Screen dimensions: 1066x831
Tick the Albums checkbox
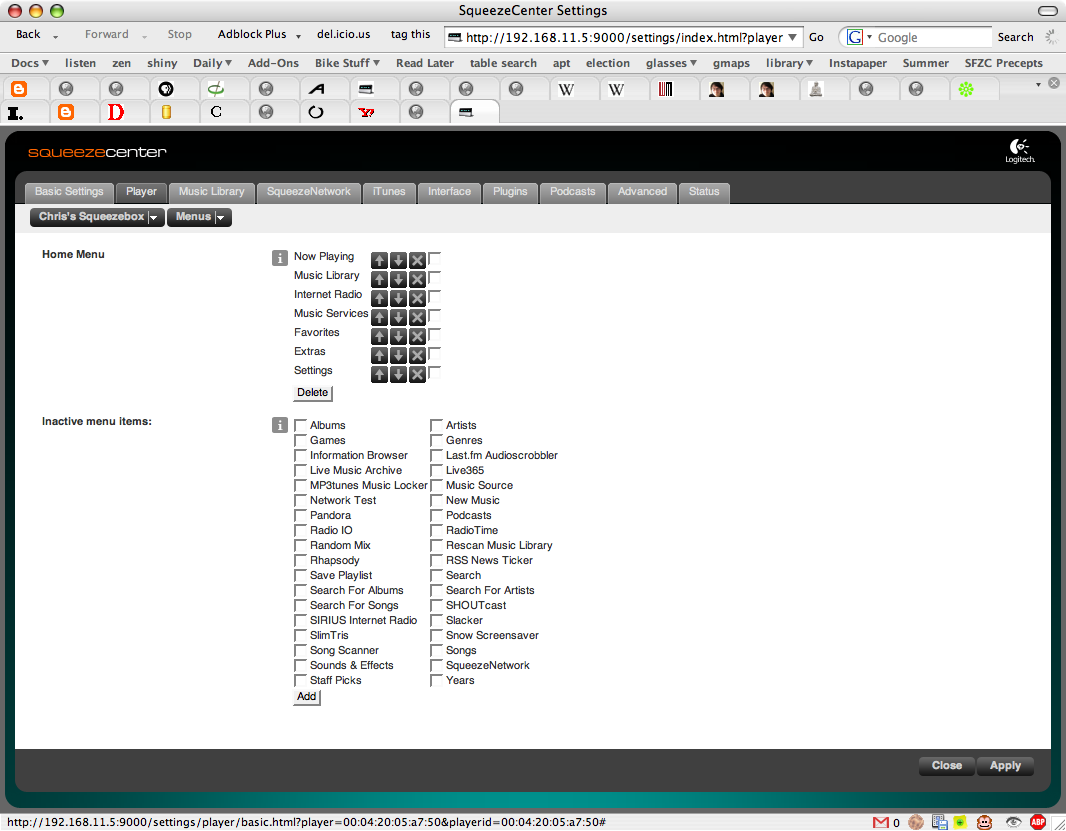pos(301,426)
